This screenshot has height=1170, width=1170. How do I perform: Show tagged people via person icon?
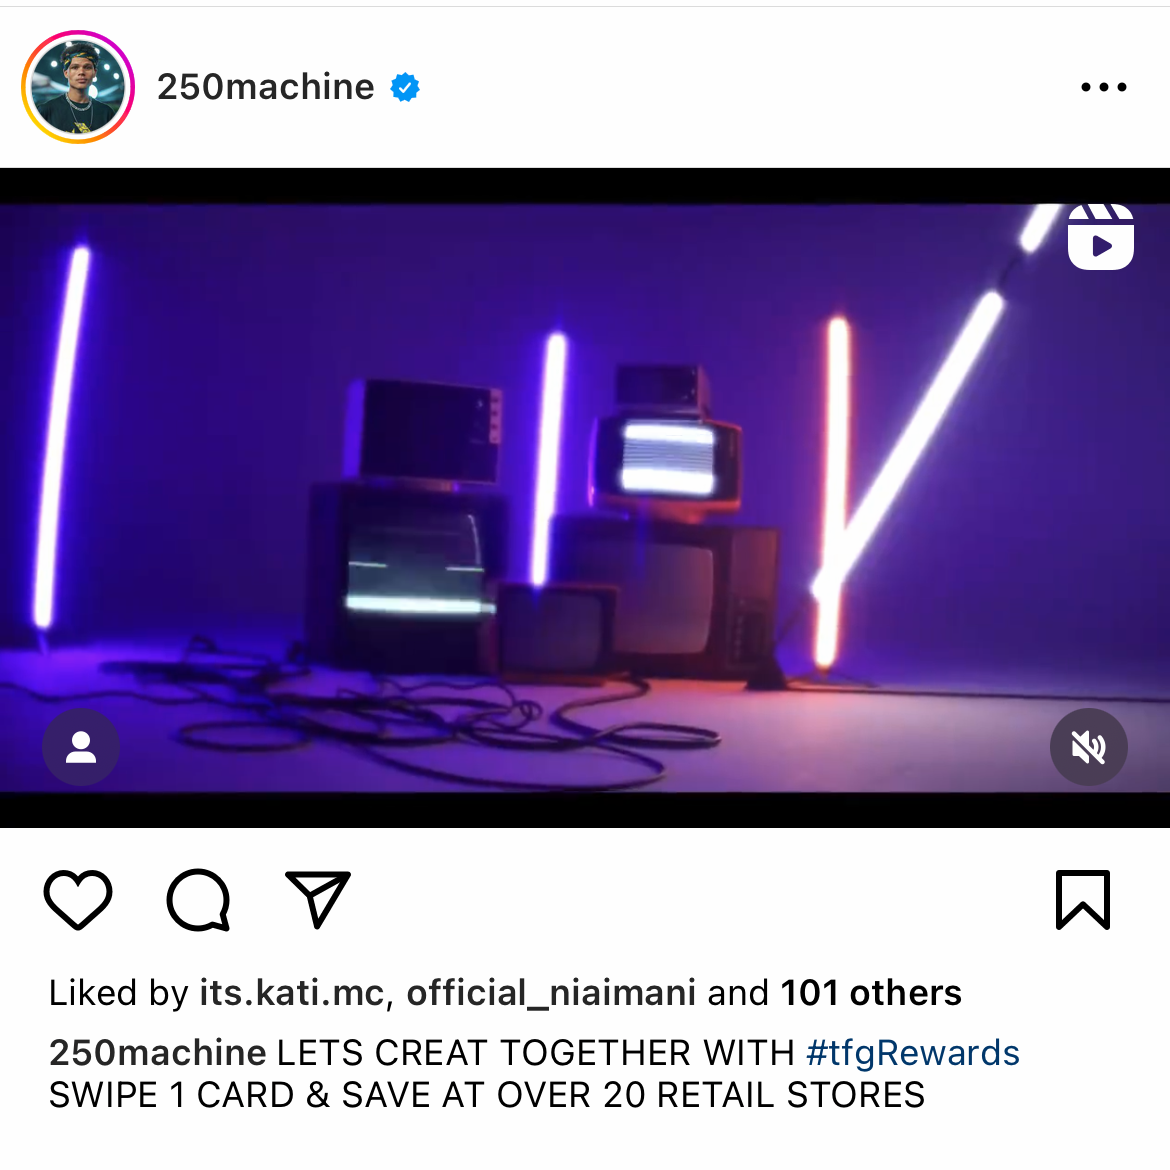click(81, 747)
